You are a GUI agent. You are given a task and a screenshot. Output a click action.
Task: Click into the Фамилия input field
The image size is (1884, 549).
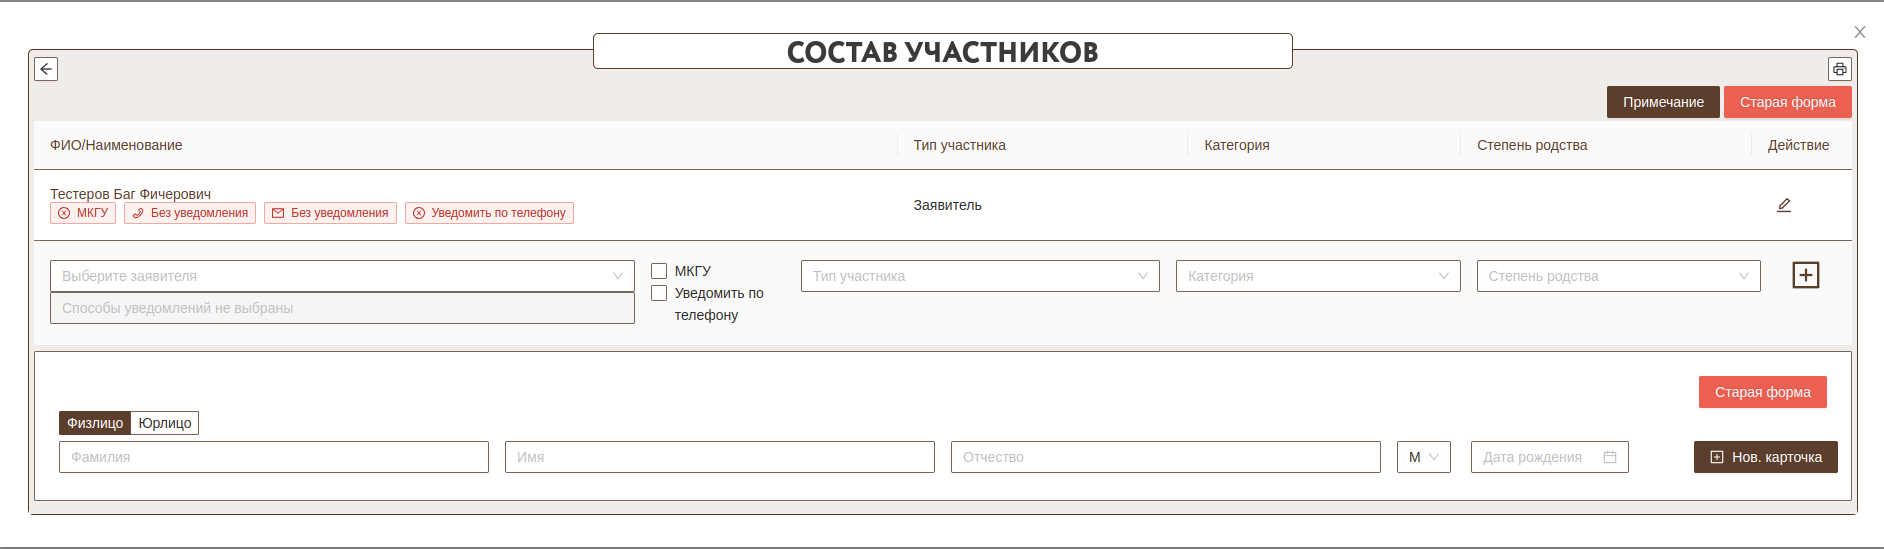pos(273,457)
